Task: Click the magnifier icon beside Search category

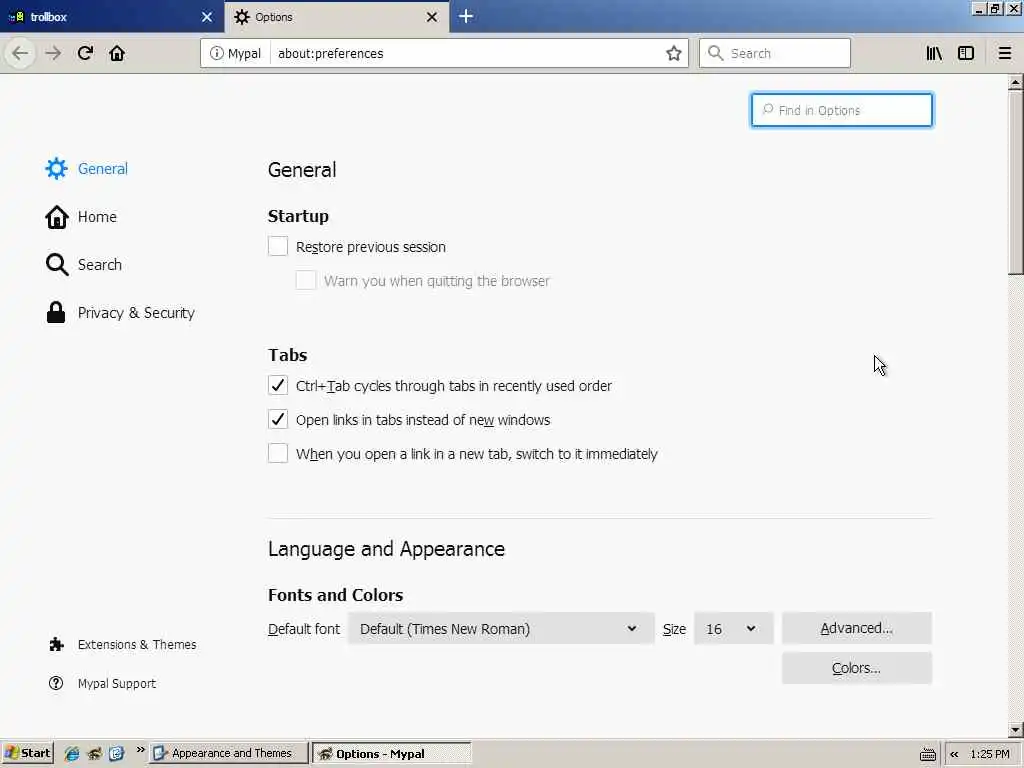Action: coord(57,264)
